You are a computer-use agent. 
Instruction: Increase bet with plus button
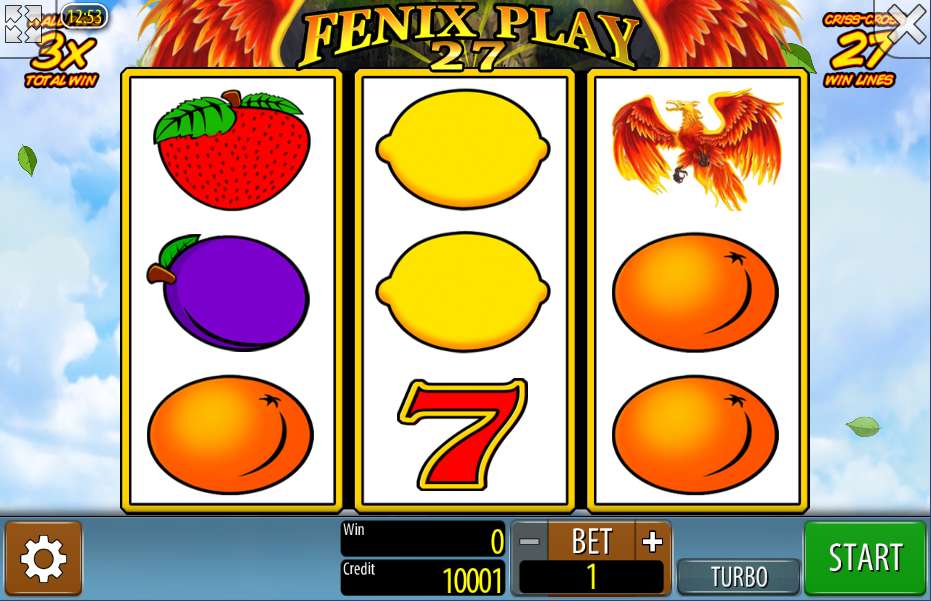[653, 541]
